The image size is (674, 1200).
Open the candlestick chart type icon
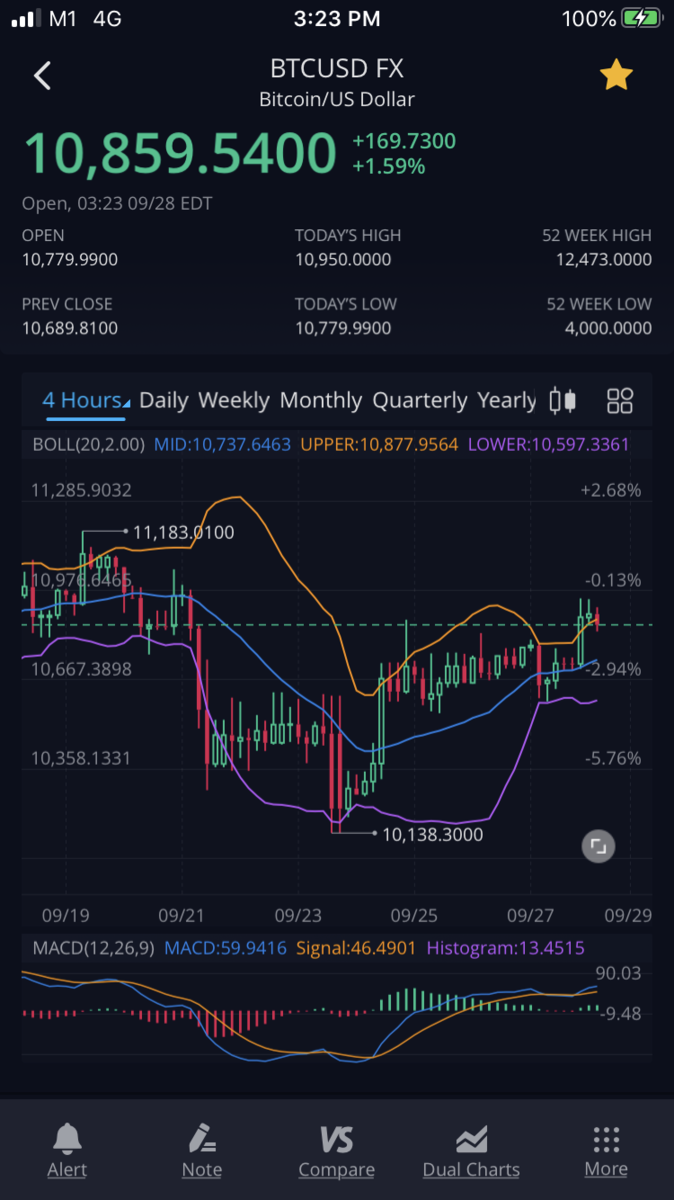pyautogui.click(x=563, y=401)
